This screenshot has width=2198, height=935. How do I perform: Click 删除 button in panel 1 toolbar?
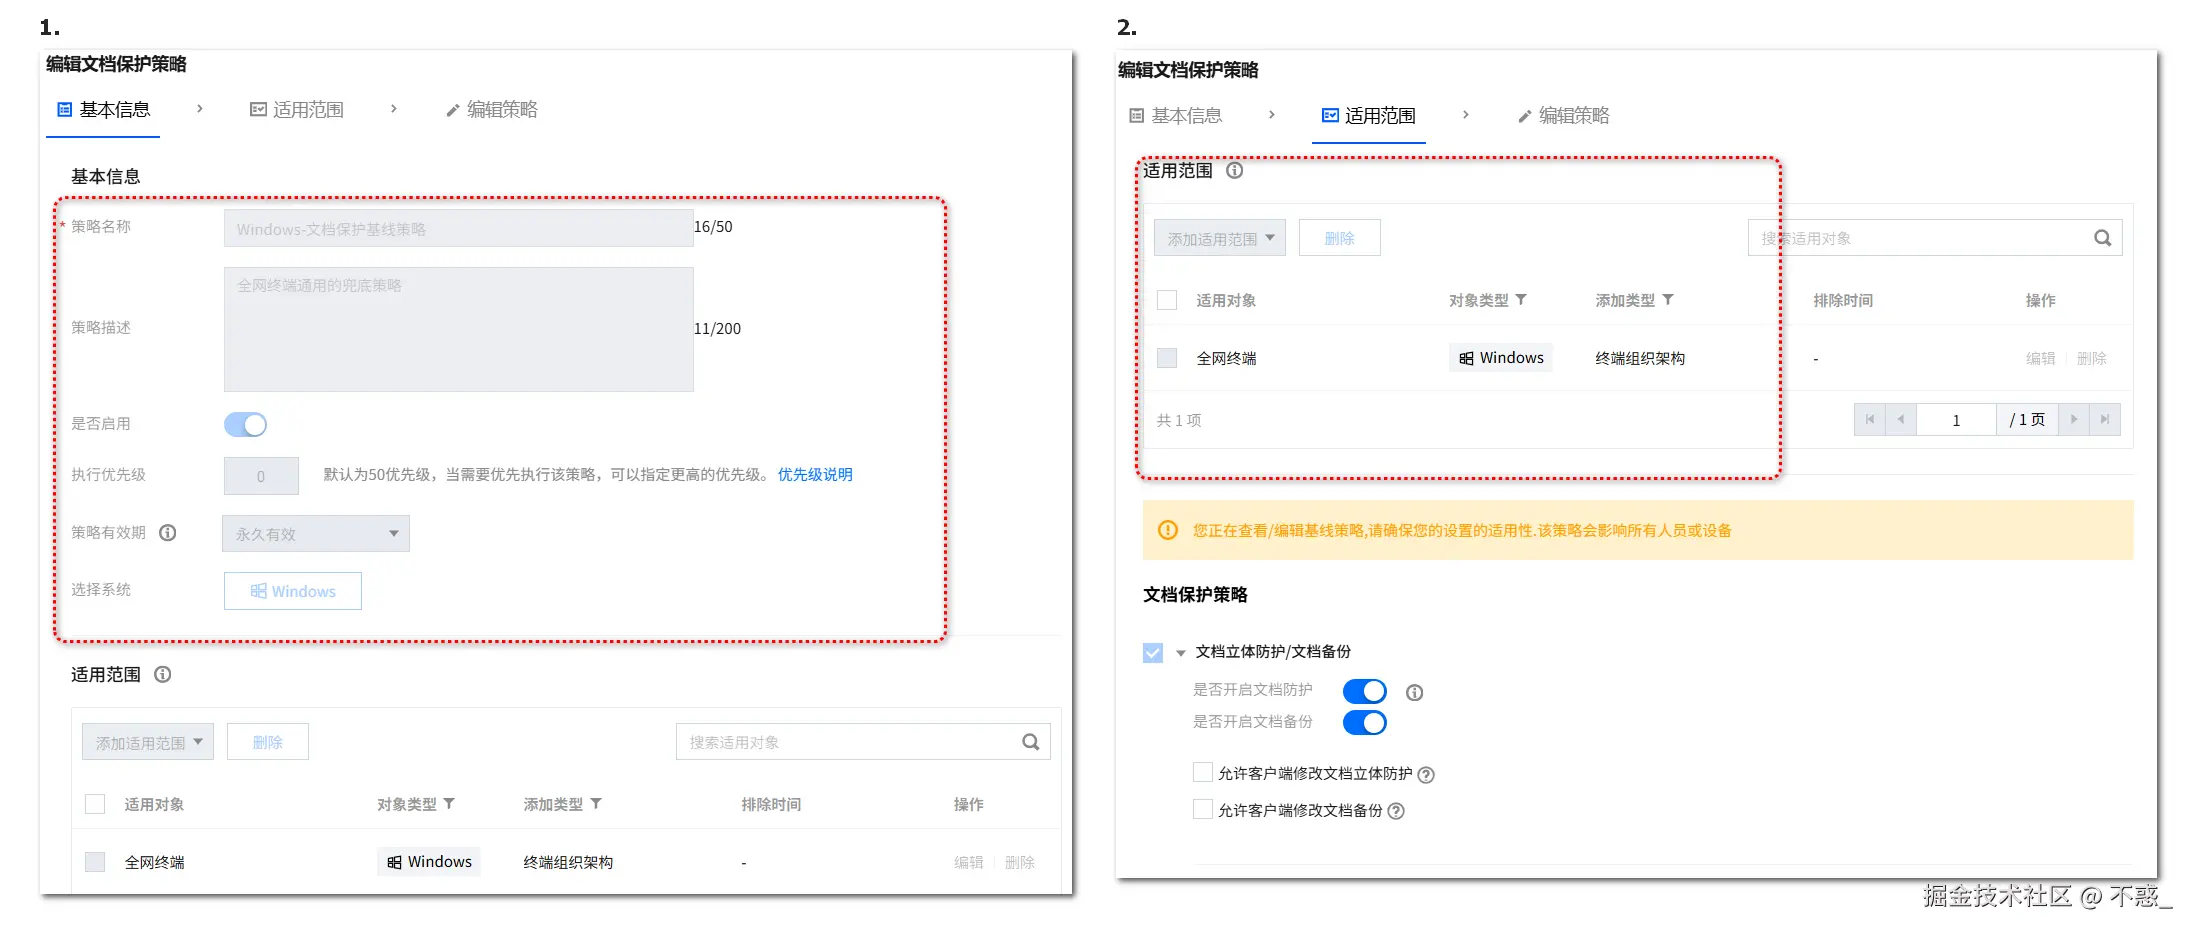[268, 742]
